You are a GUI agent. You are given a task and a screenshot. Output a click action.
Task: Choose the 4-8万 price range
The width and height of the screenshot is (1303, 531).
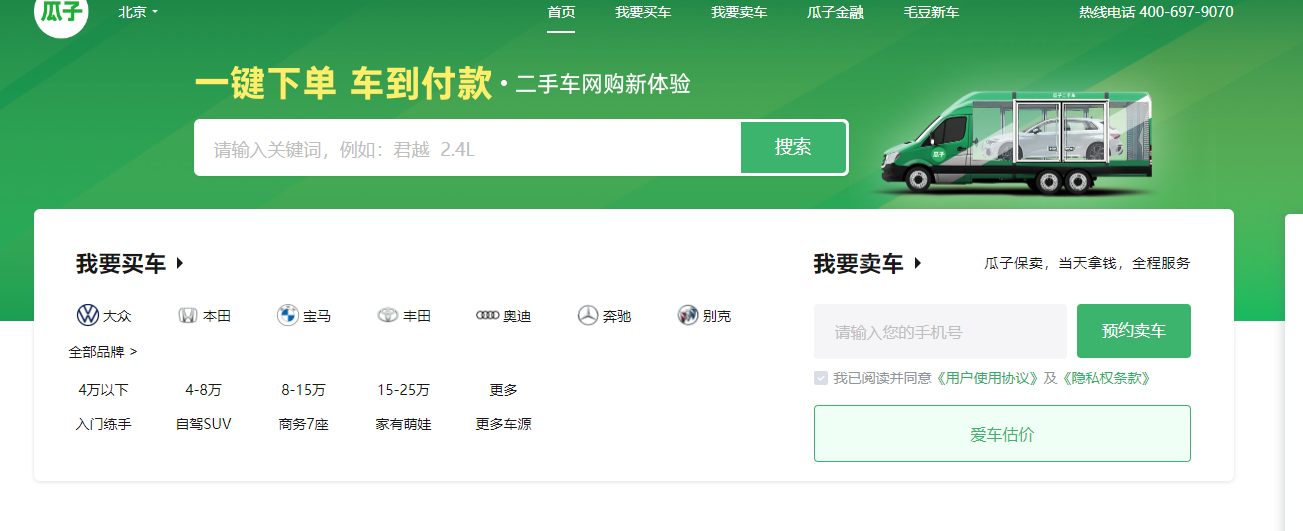coord(203,390)
